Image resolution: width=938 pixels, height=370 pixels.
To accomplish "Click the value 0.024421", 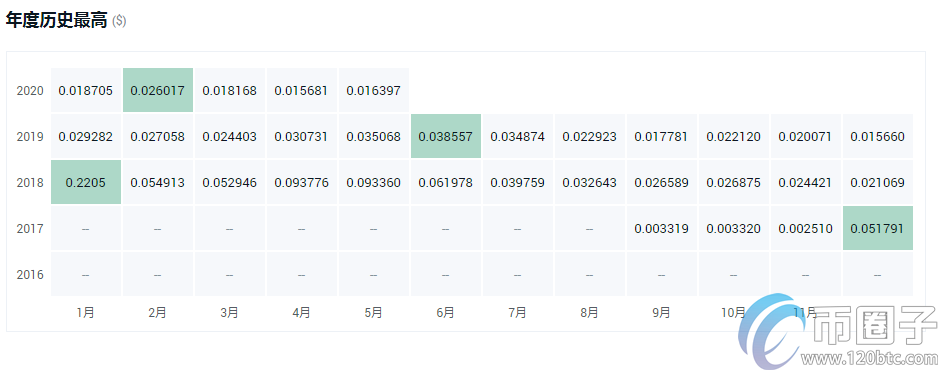I will (x=805, y=183).
